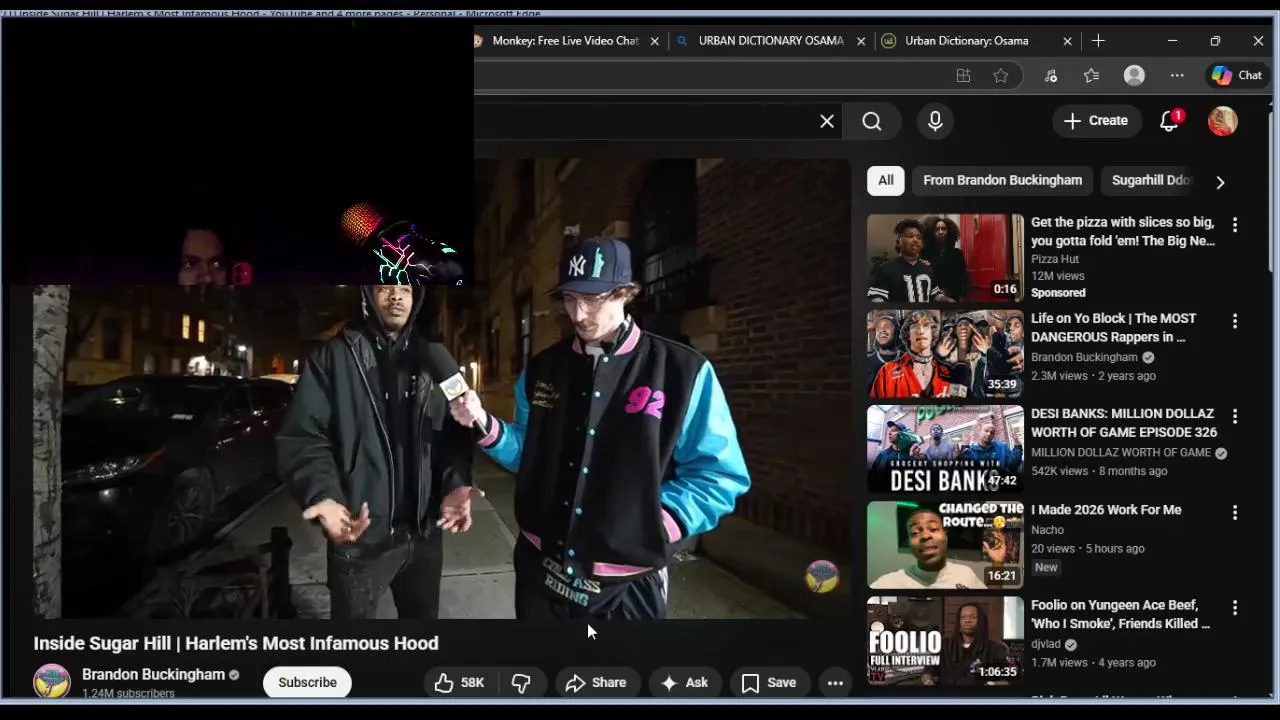
Task: Open options for Life on Yo Block video
Action: click(x=1235, y=321)
